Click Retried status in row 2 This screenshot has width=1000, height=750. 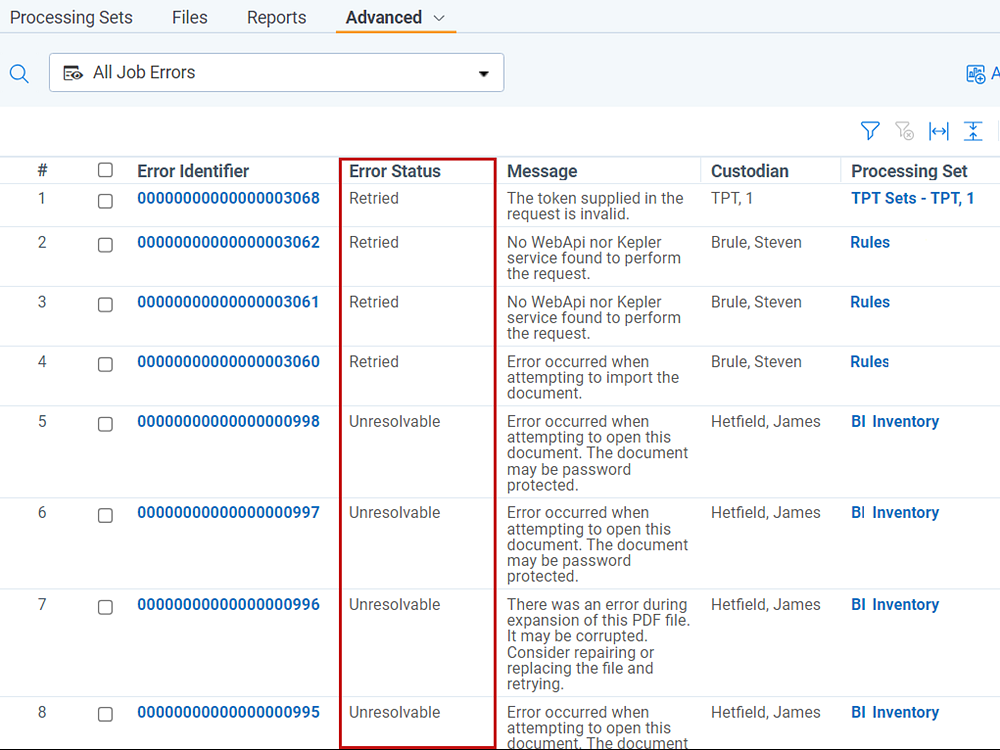[374, 242]
